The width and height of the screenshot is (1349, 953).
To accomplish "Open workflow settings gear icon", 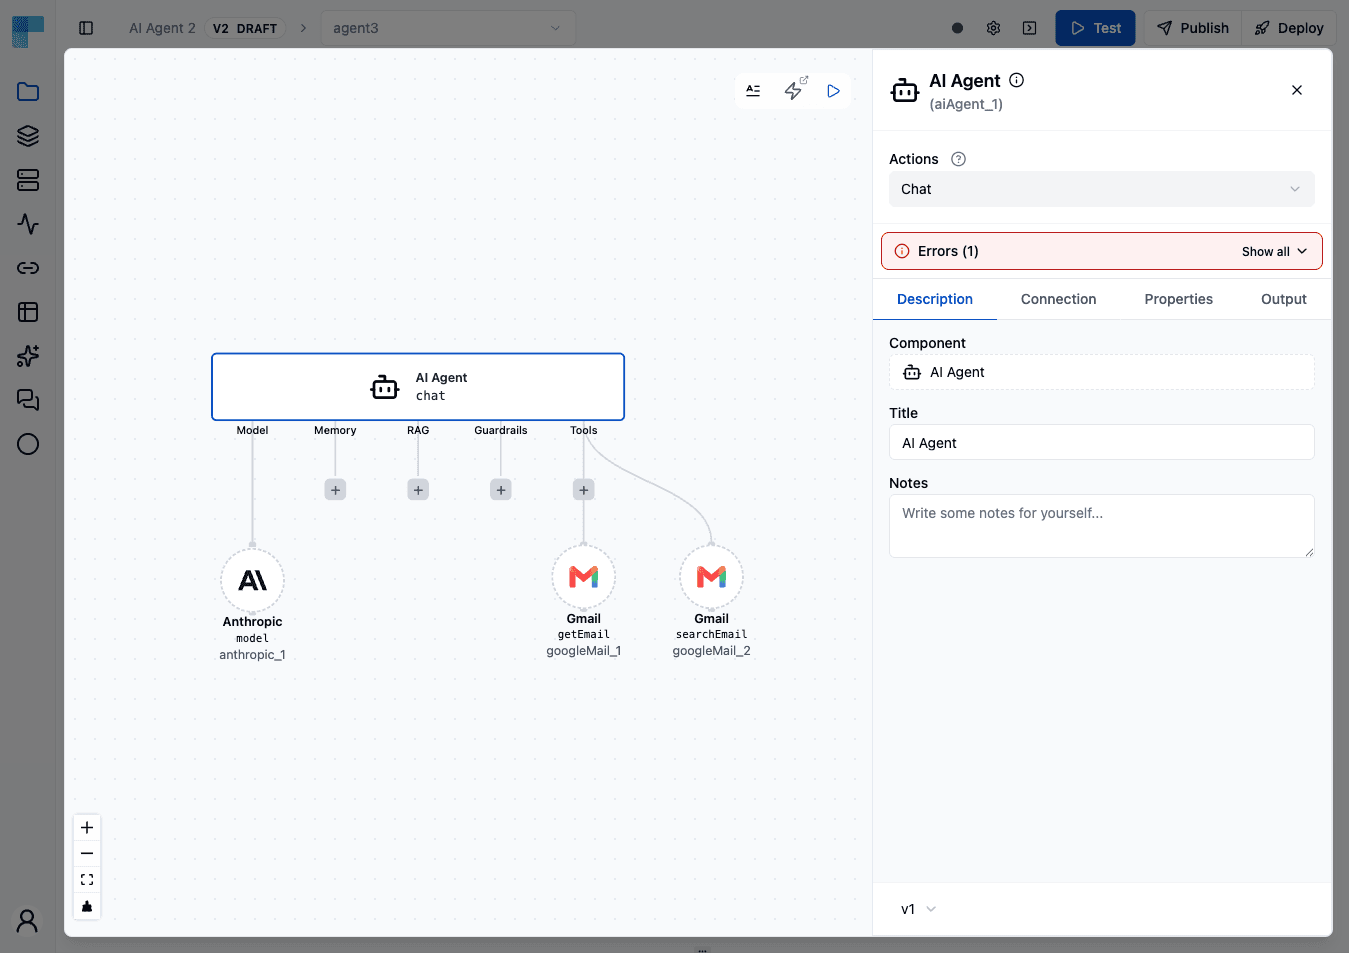I will click(x=993, y=28).
